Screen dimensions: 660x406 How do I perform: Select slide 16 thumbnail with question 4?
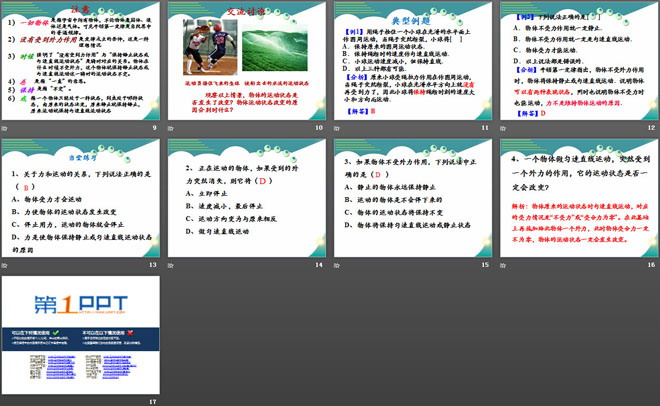click(579, 198)
